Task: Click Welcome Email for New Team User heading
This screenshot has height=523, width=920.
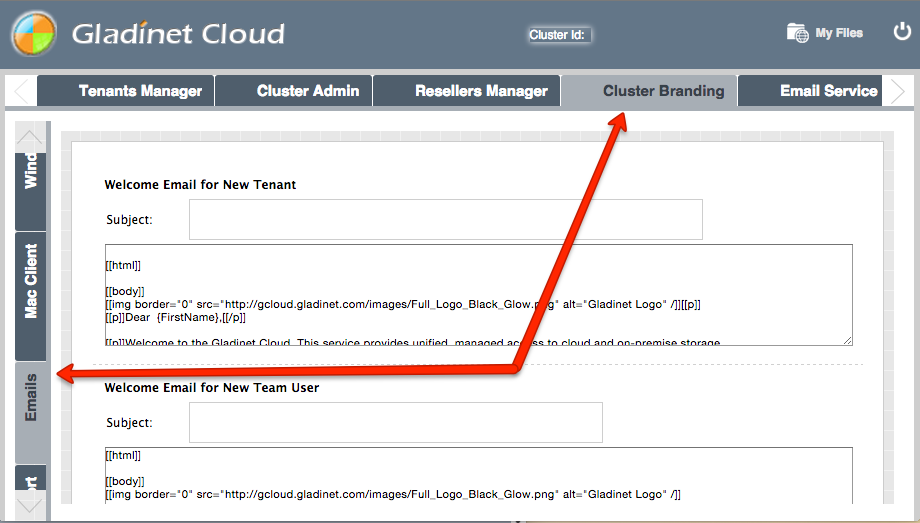Action: (x=212, y=387)
